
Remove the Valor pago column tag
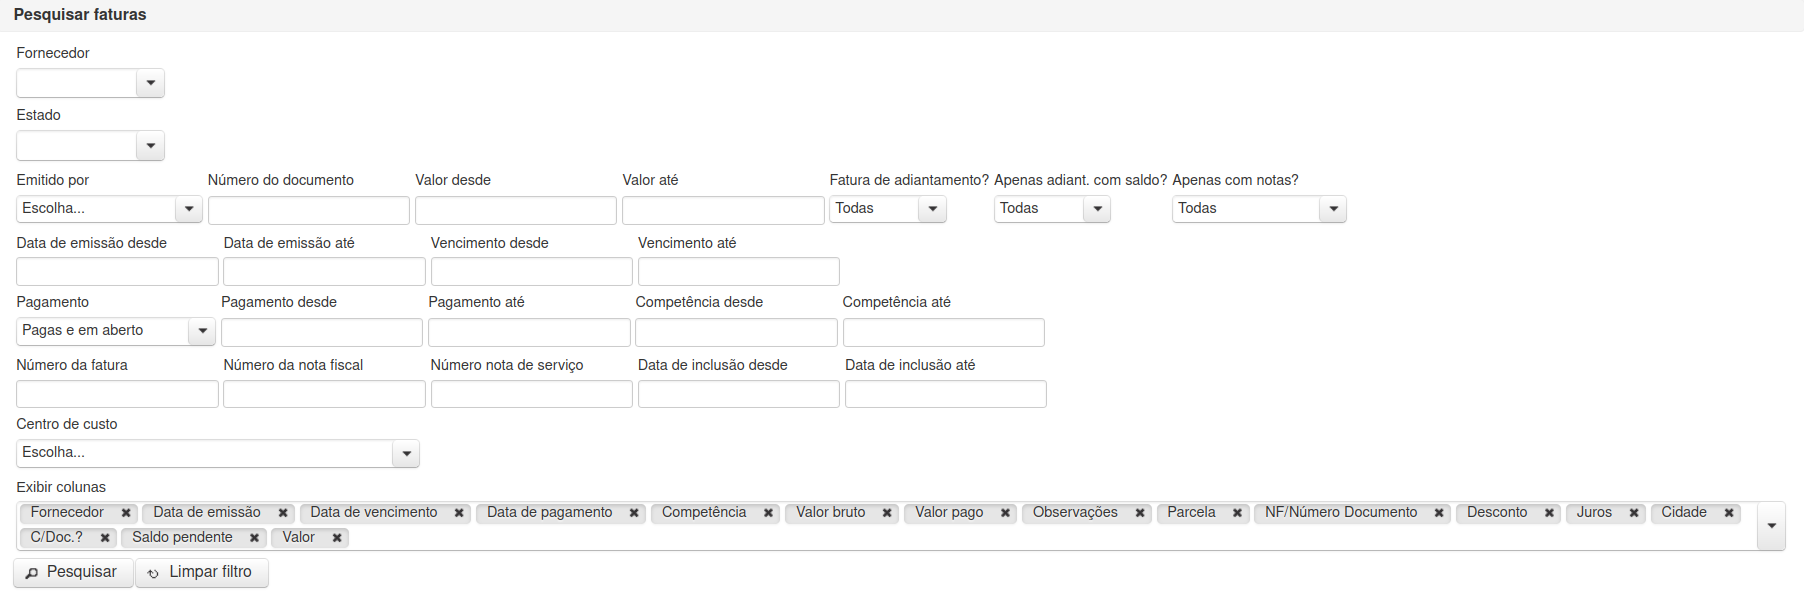[x=1005, y=513]
